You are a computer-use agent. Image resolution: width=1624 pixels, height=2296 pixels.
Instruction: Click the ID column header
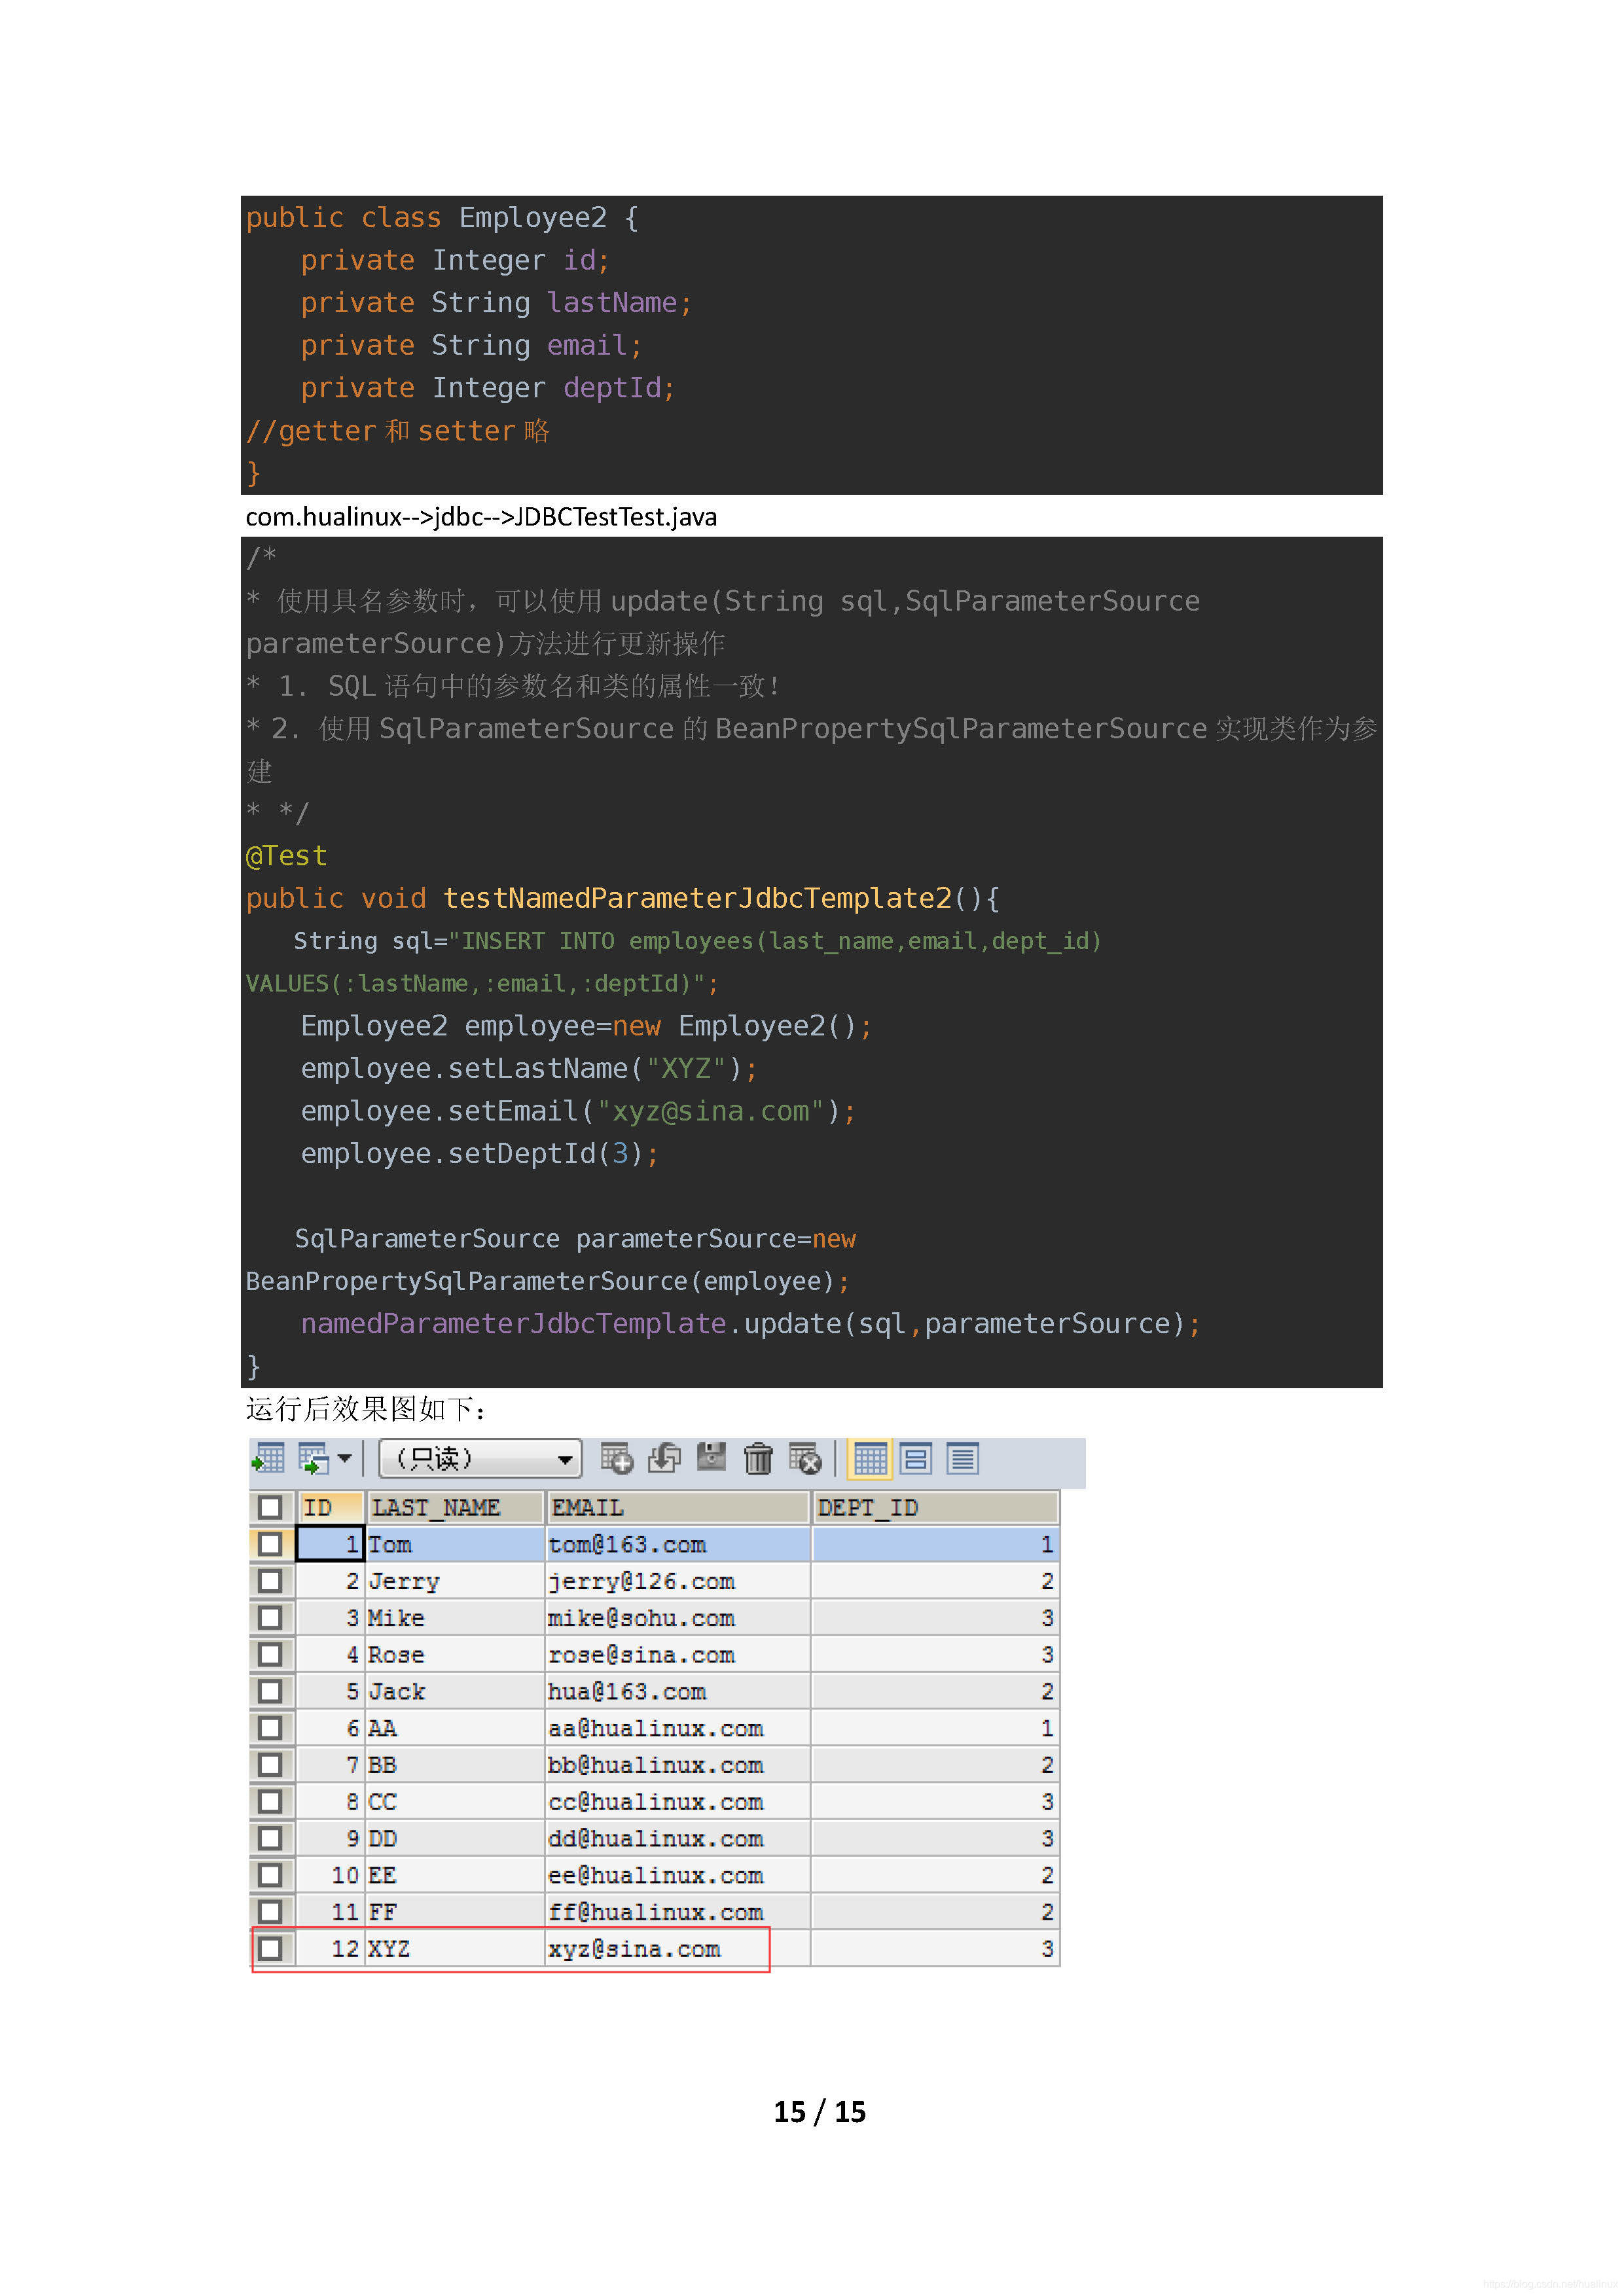point(330,1507)
